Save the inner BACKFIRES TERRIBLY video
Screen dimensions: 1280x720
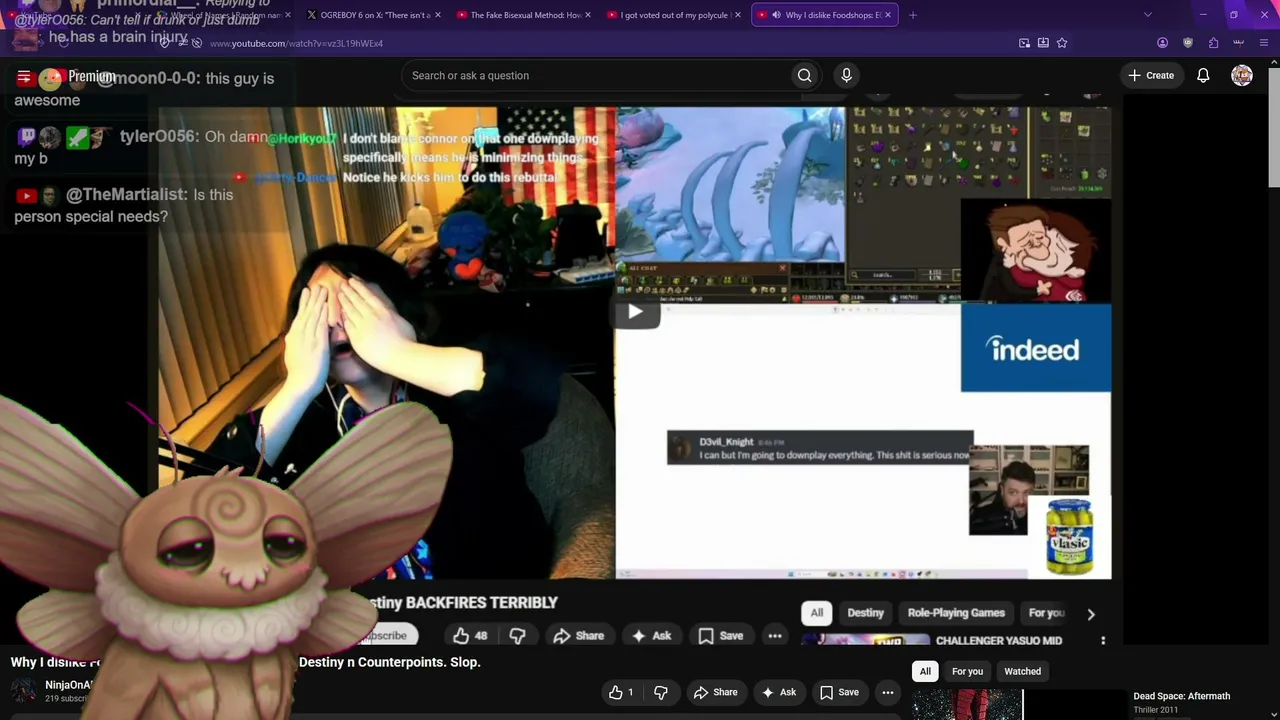[x=721, y=636]
